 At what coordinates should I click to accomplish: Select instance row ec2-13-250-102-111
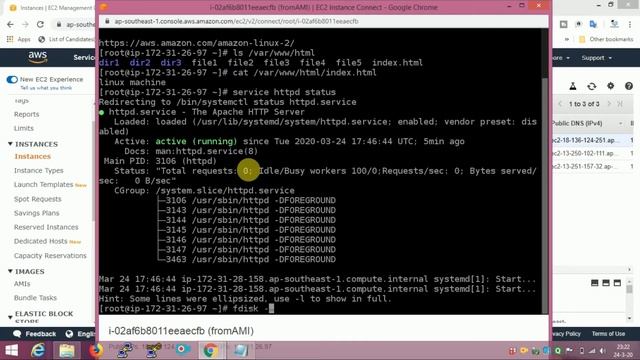point(592,153)
